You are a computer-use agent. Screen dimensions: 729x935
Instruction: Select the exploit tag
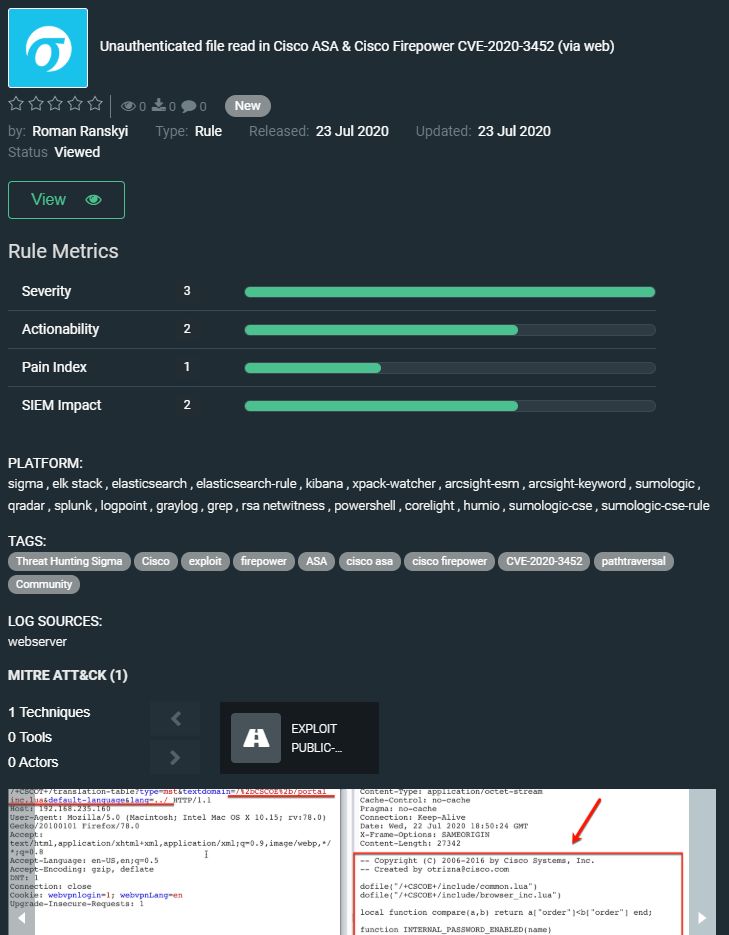[205, 561]
